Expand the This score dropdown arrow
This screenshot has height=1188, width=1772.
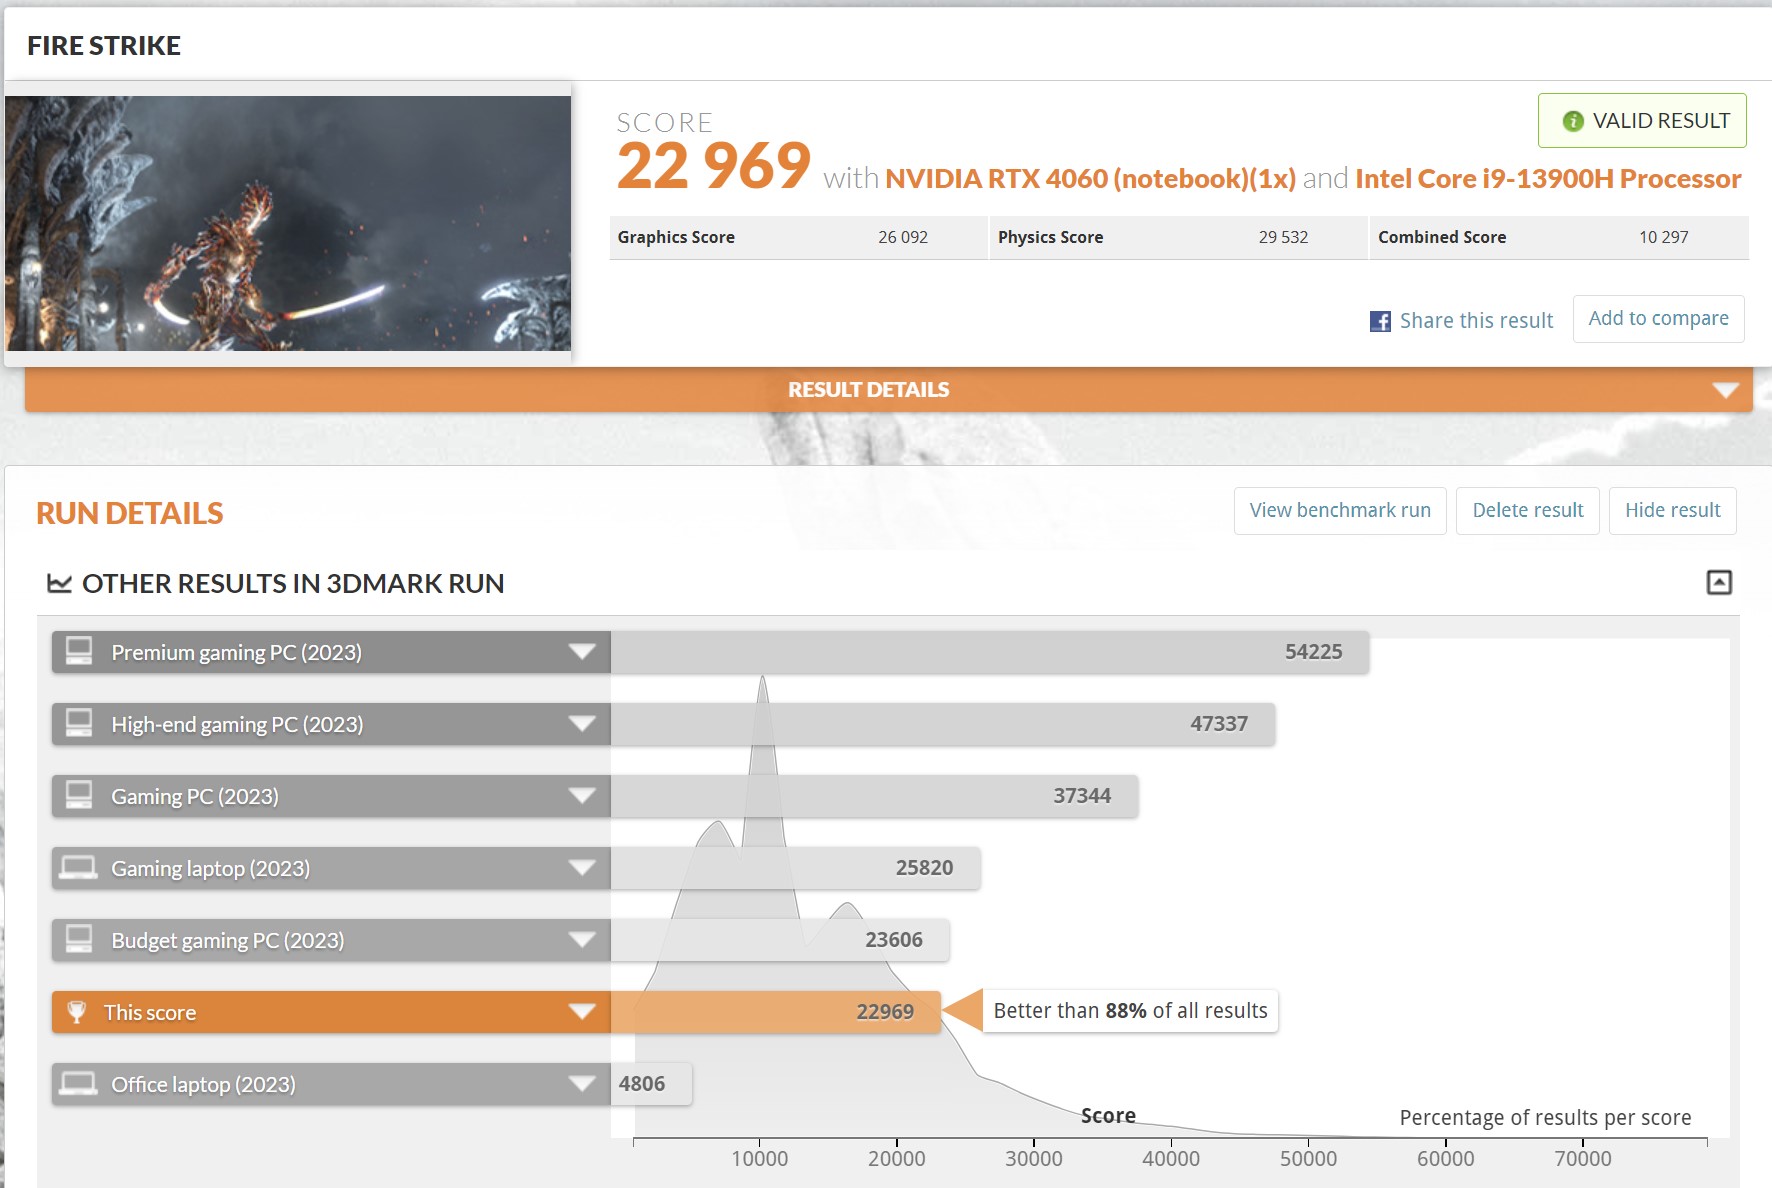click(582, 1012)
